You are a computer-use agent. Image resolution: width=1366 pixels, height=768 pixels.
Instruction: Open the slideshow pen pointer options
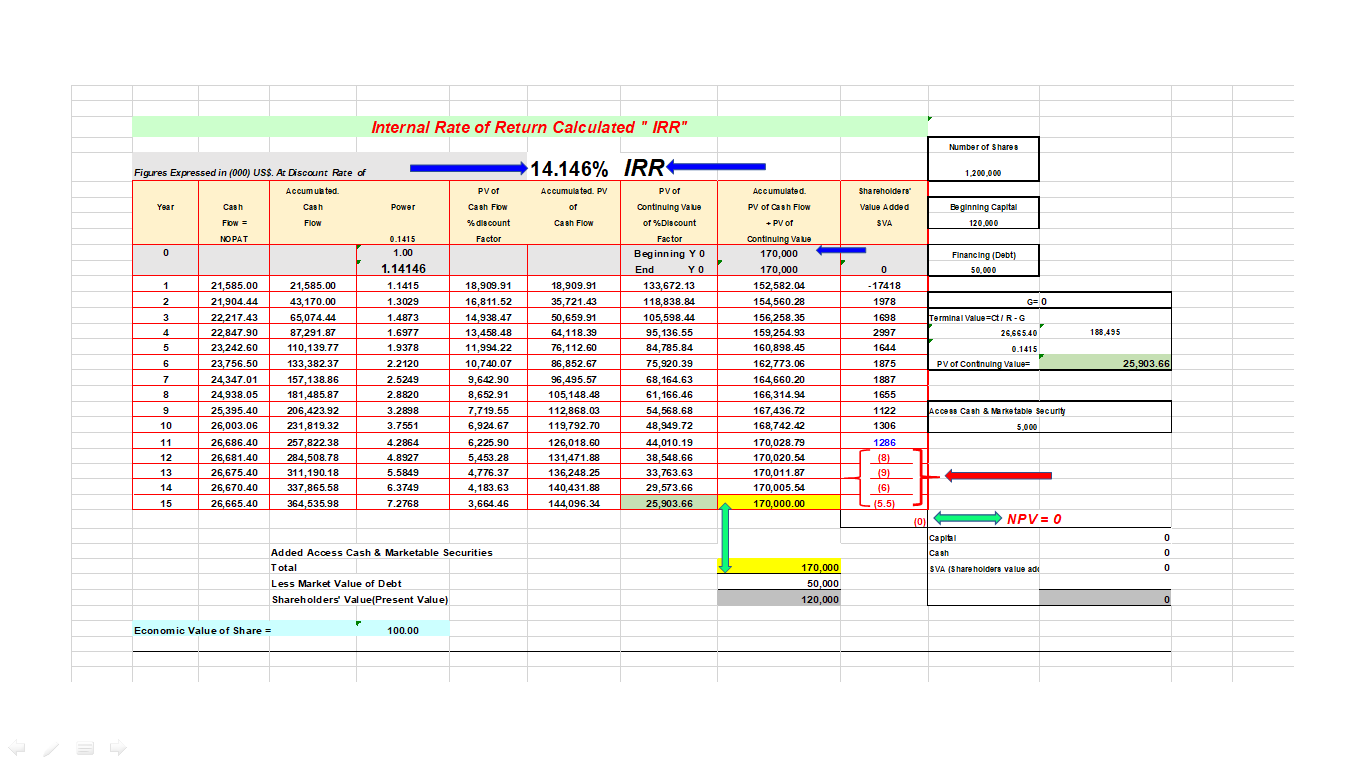click(51, 746)
